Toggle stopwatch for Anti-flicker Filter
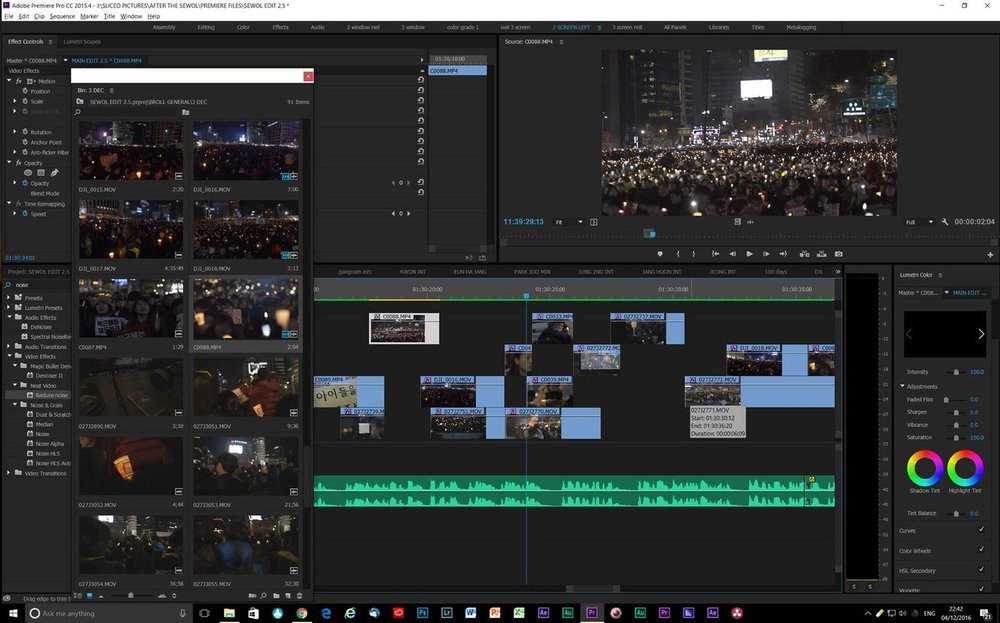 (25, 152)
